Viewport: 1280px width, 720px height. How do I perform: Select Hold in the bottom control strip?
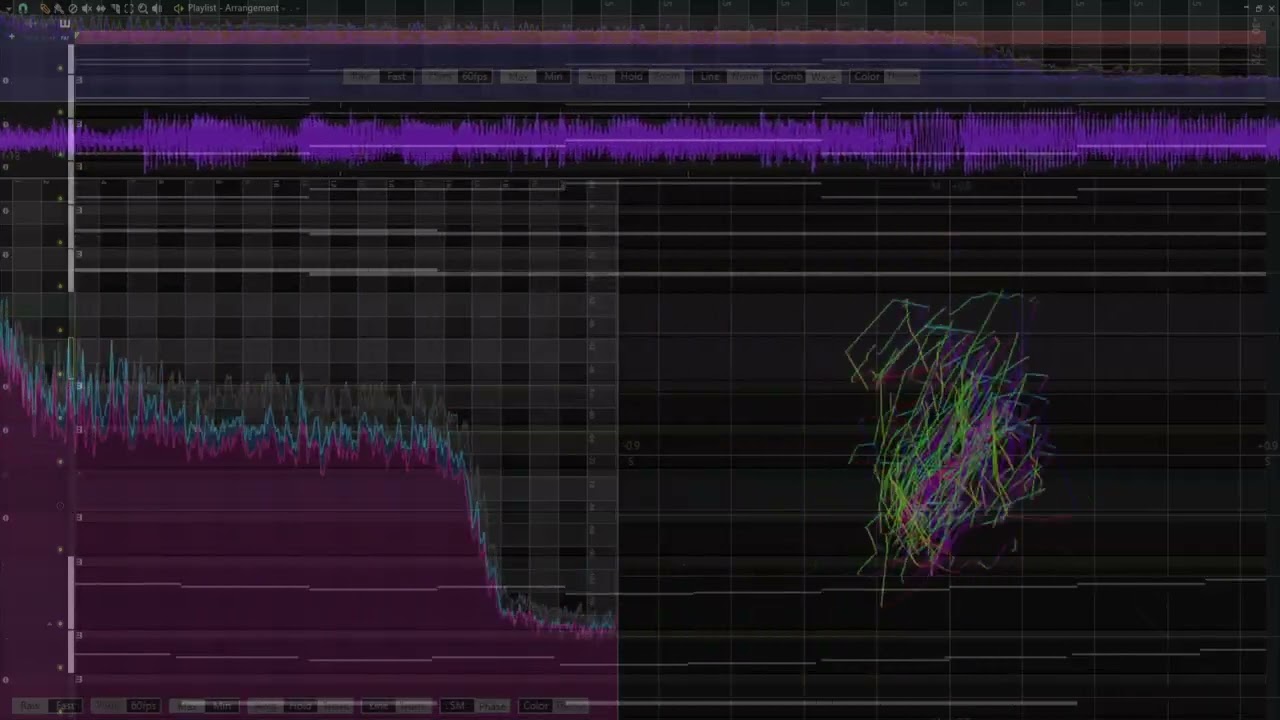coord(300,706)
